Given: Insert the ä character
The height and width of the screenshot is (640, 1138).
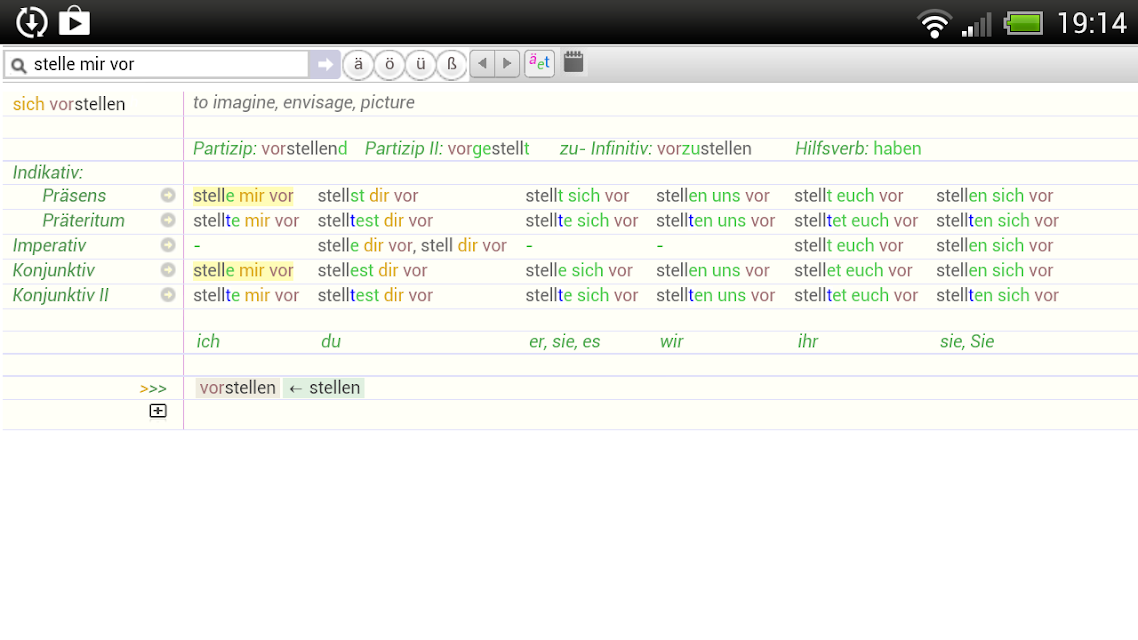Looking at the screenshot, I should (x=358, y=65).
